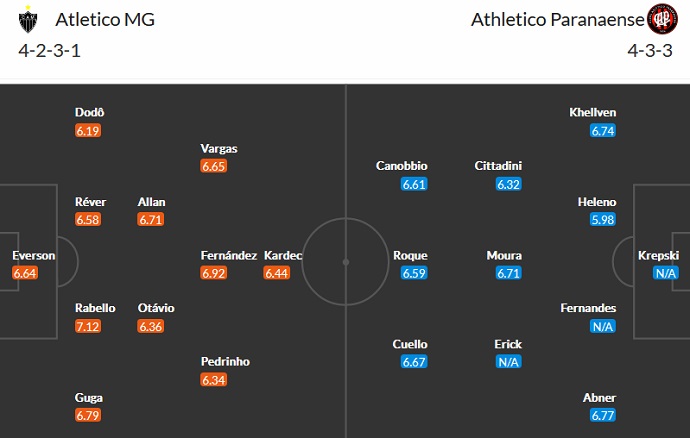This screenshot has width=690, height=438.
Task: Click the Atletico MG club crest
Action: 31,19
